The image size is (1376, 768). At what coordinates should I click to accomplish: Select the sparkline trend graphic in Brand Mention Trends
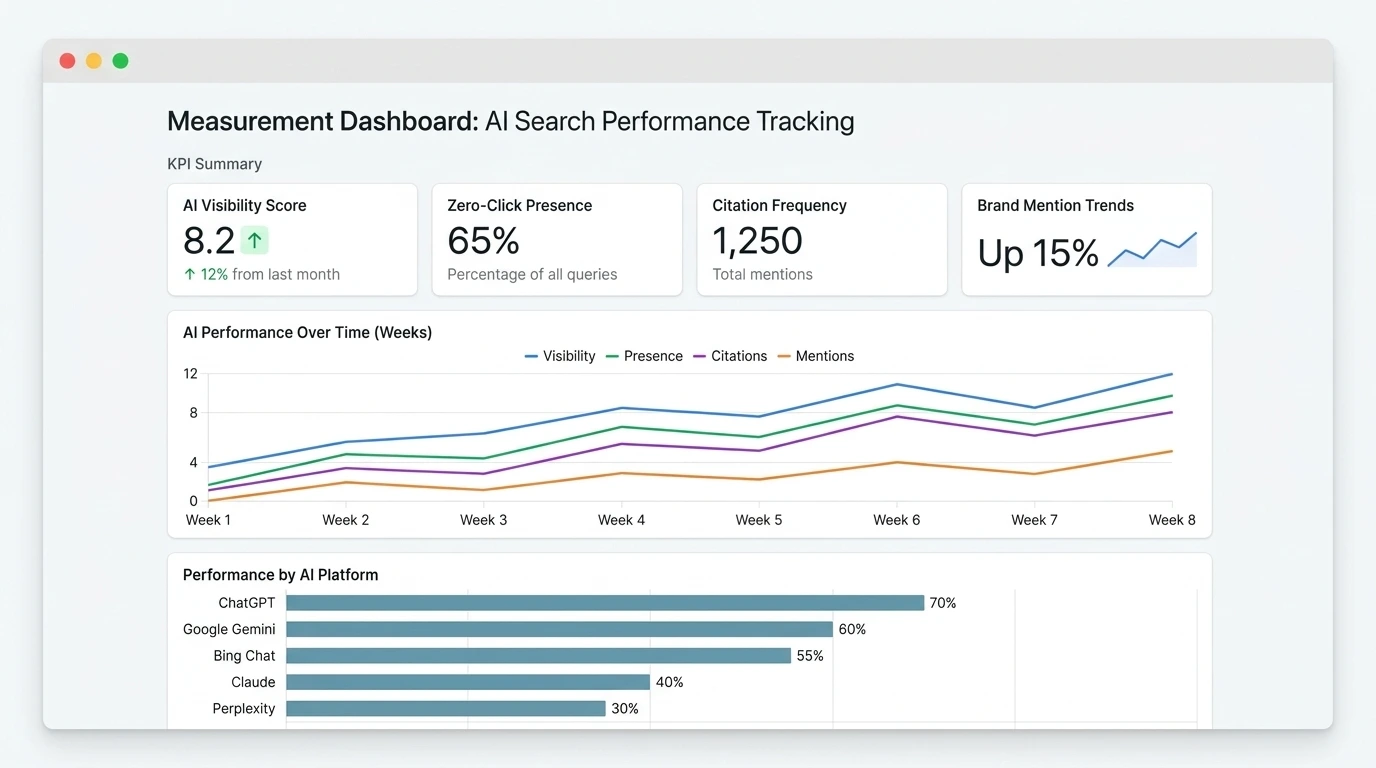pos(1150,250)
